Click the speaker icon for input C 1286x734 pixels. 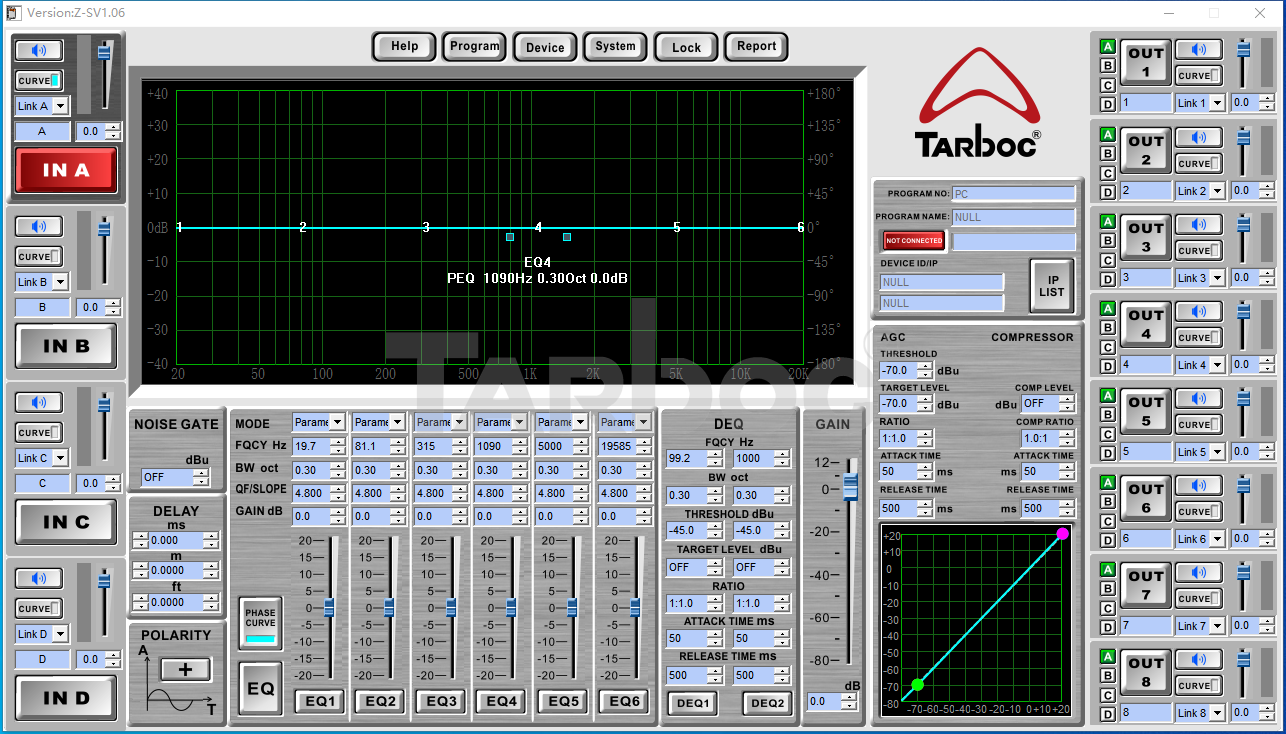pos(39,403)
